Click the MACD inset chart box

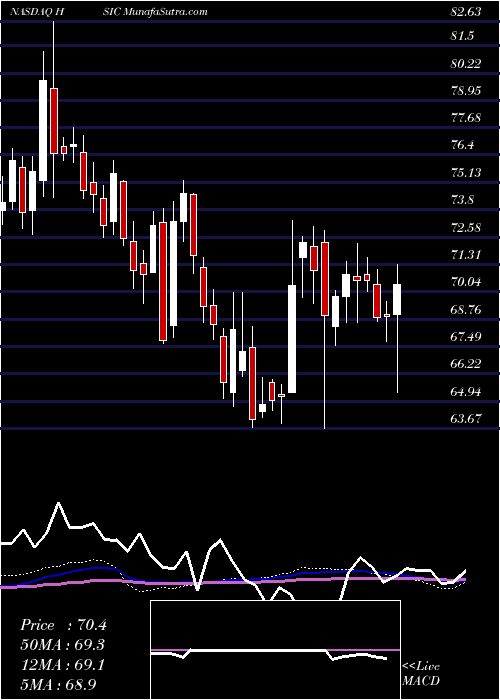click(x=275, y=650)
